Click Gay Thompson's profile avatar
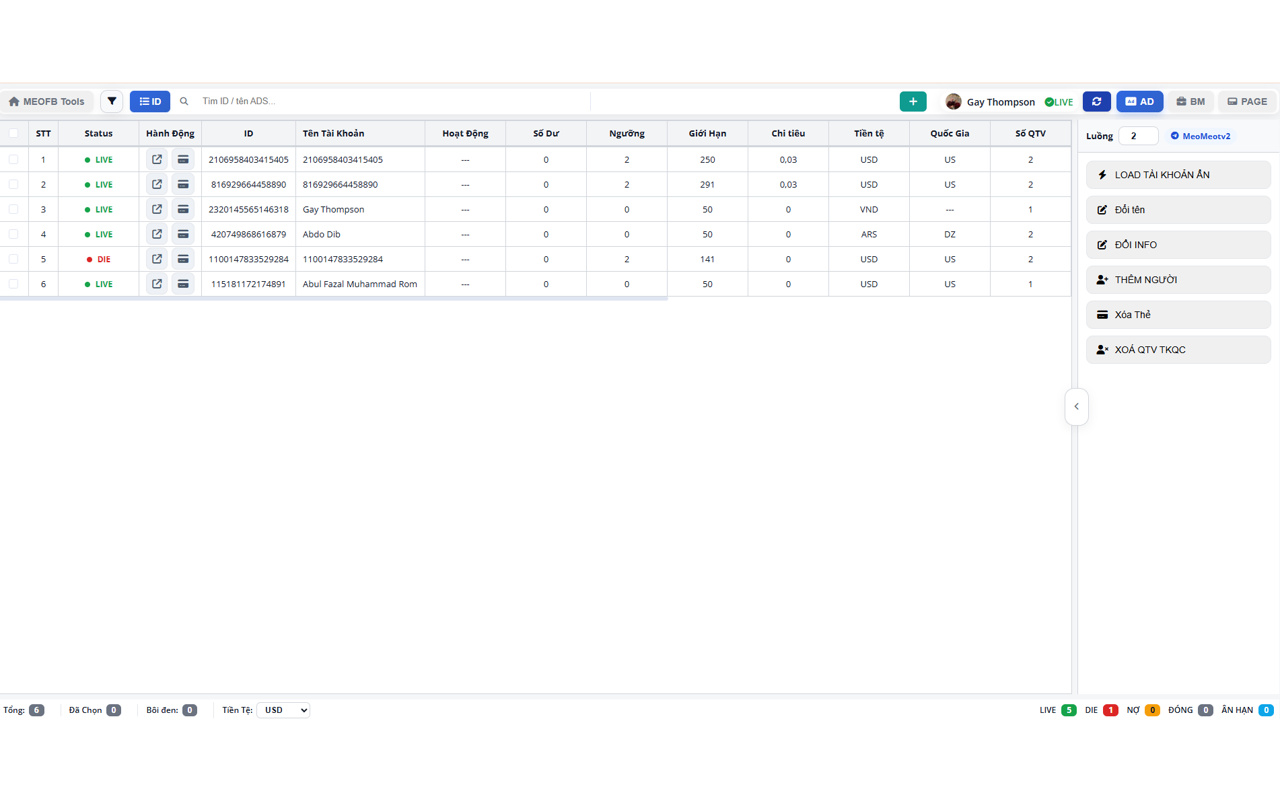 pyautogui.click(x=953, y=101)
